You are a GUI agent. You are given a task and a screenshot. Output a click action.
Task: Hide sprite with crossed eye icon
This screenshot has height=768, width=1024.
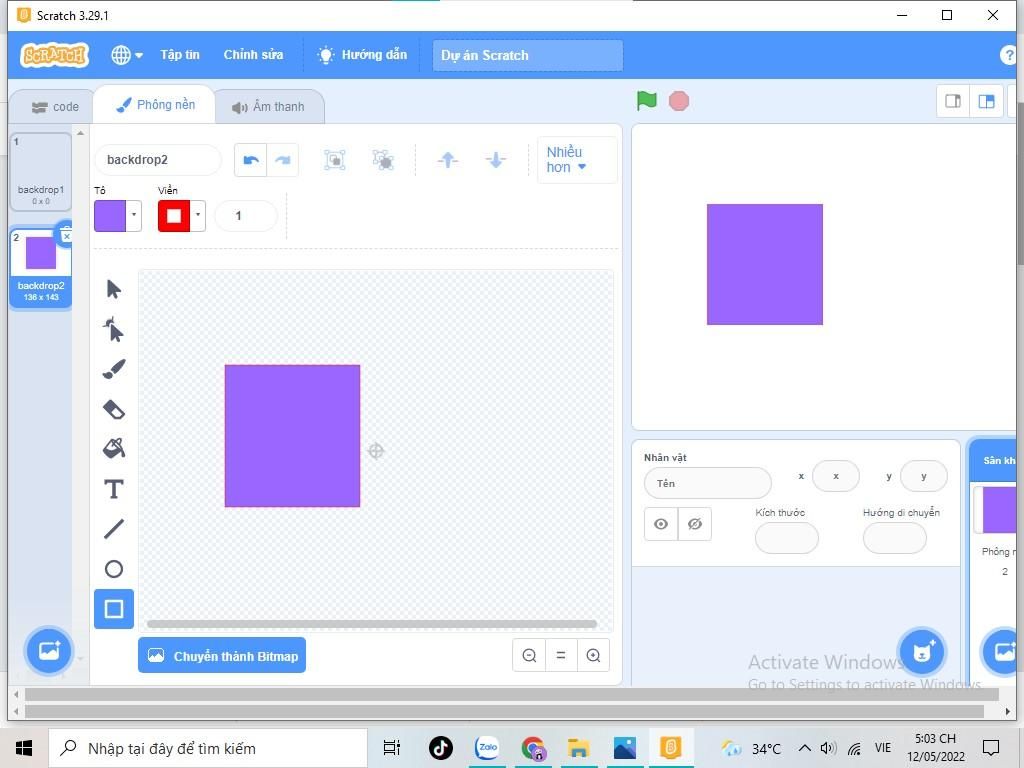coord(695,524)
